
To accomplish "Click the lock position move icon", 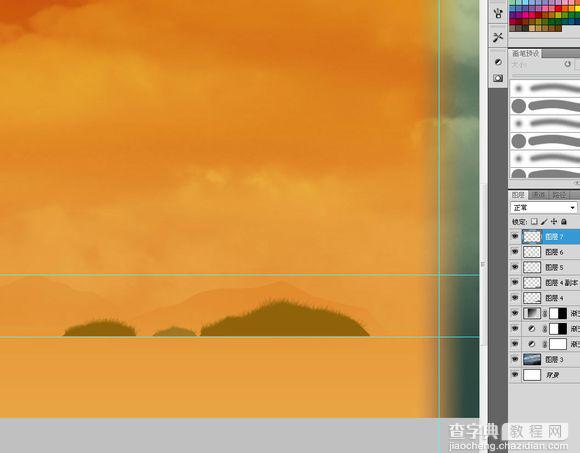I will click(x=554, y=222).
